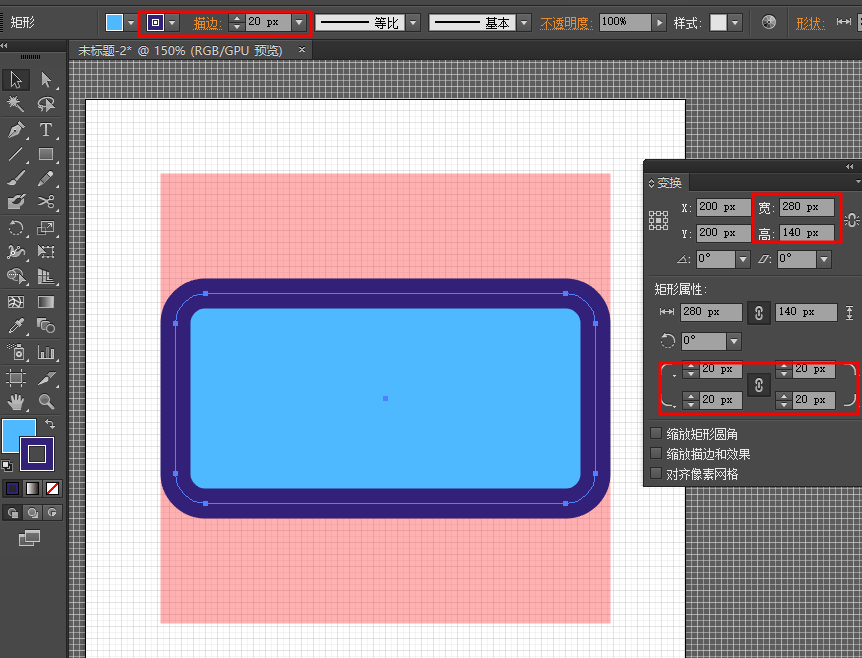Open opacity slider arrow
This screenshot has width=862, height=658.
659,23
